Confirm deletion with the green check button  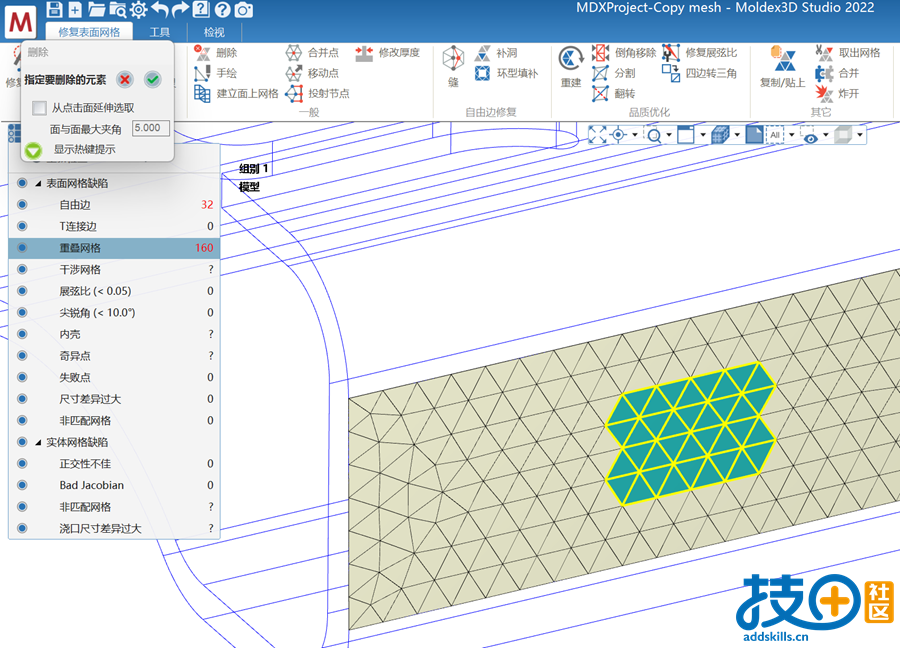pos(153,79)
